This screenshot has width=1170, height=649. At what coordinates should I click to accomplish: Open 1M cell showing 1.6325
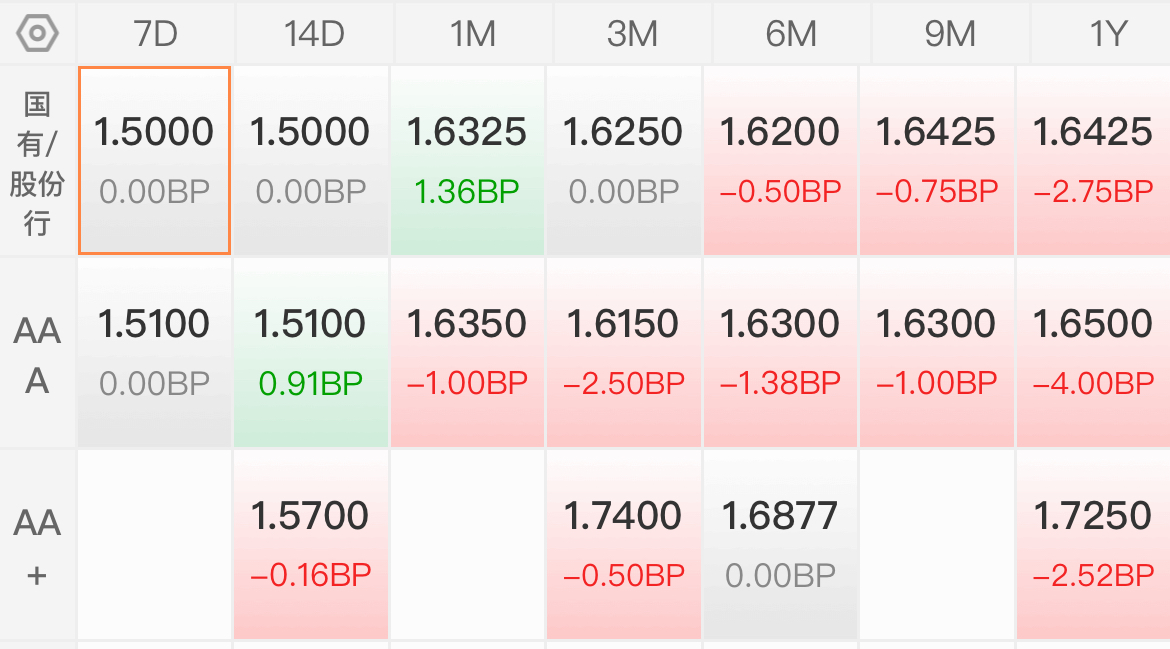pyautogui.click(x=467, y=160)
